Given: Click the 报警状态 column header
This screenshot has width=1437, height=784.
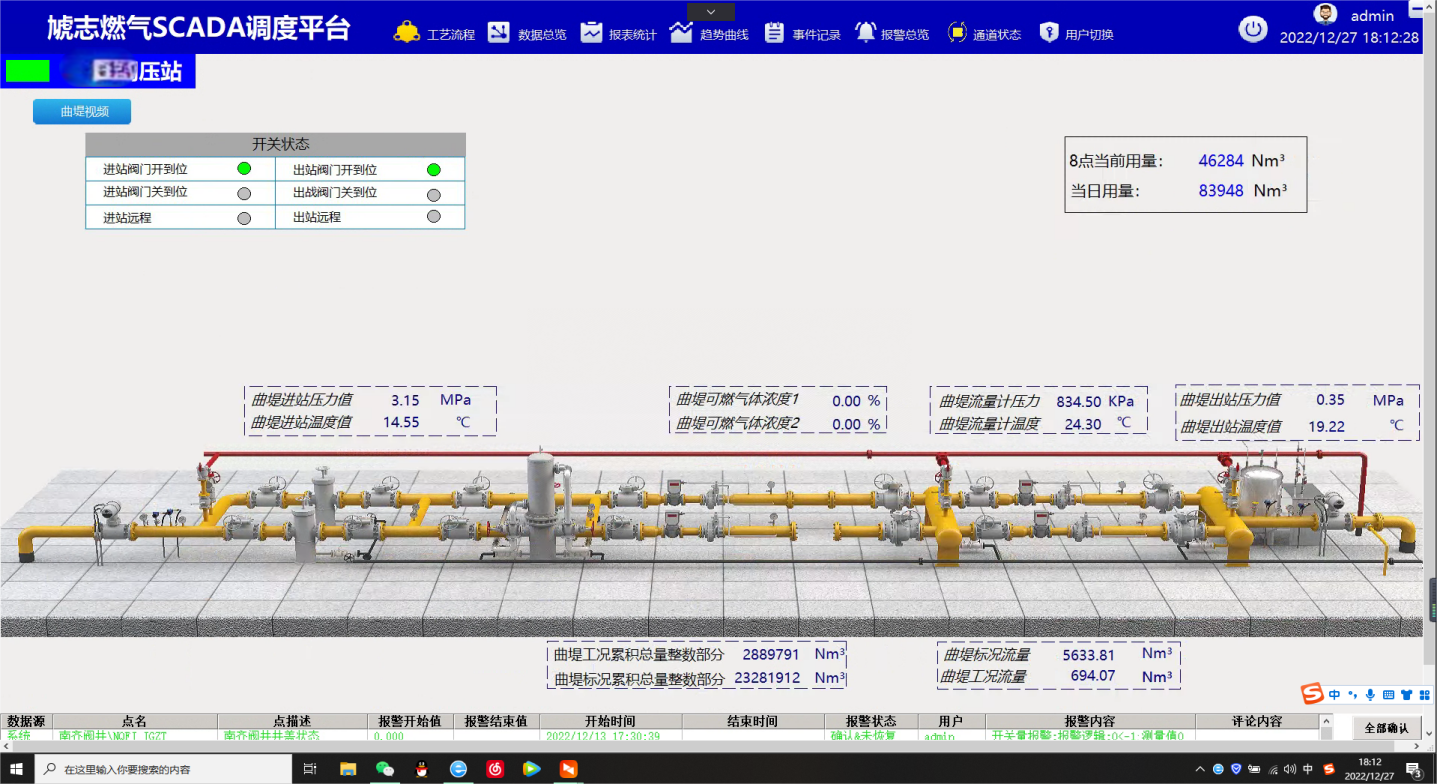Looking at the screenshot, I should pos(871,721).
